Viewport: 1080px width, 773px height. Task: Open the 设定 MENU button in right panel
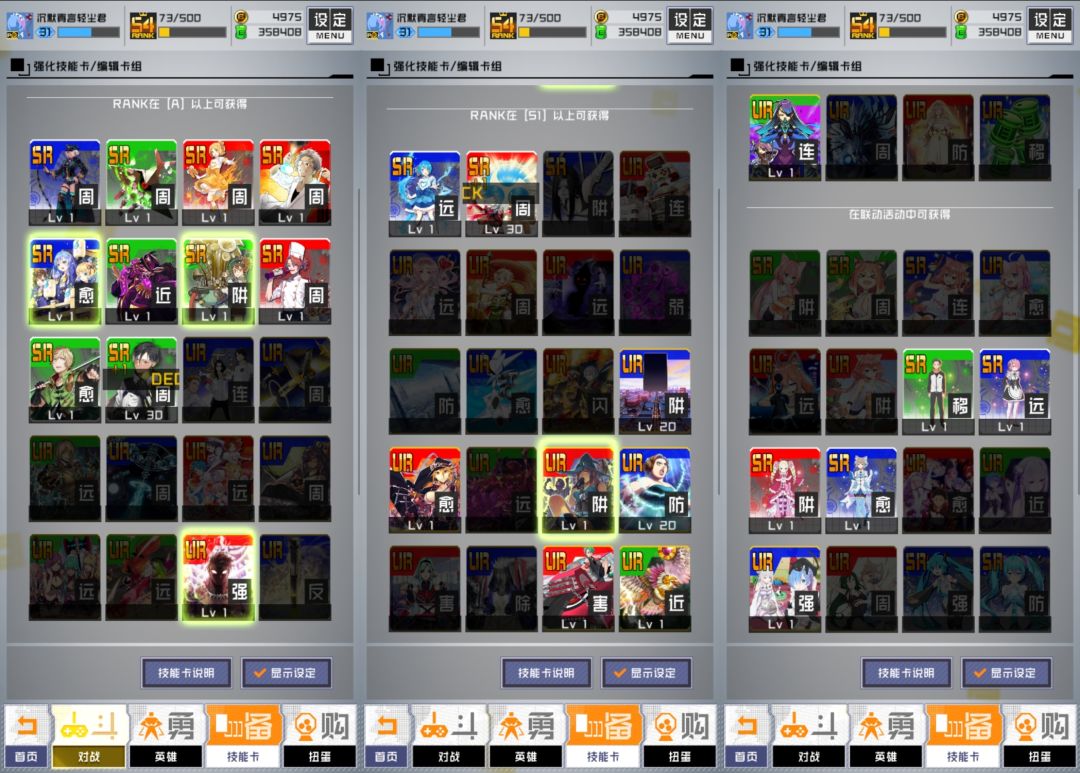coord(1050,26)
